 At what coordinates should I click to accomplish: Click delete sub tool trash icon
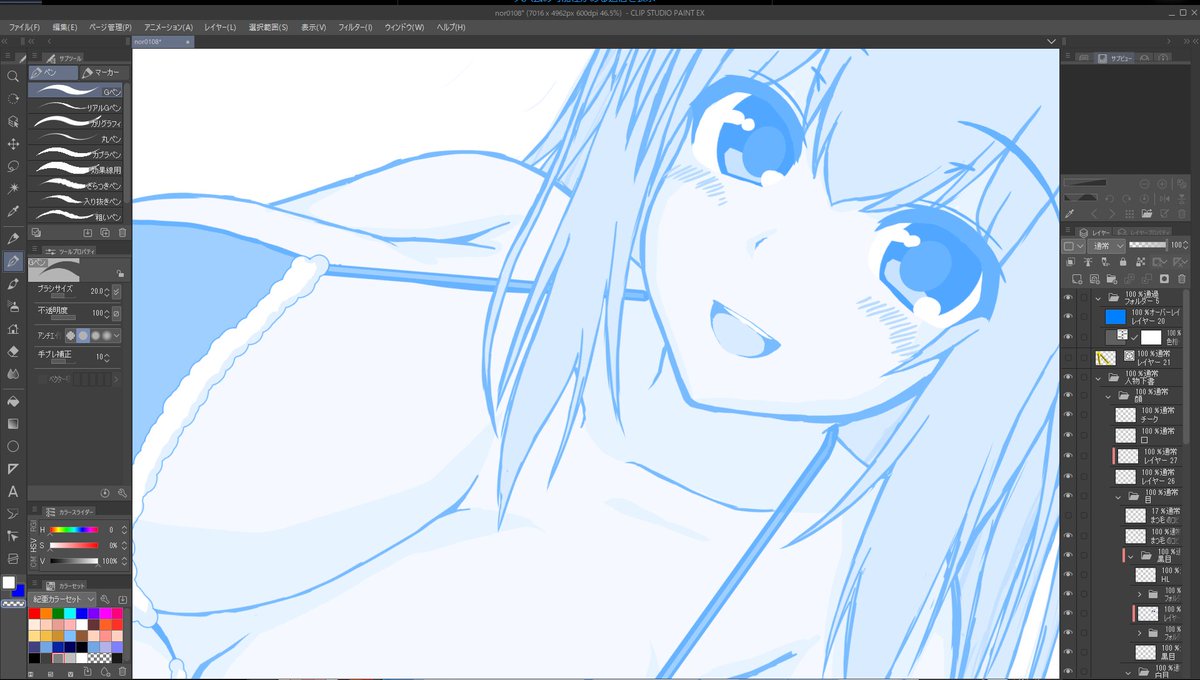click(x=122, y=232)
